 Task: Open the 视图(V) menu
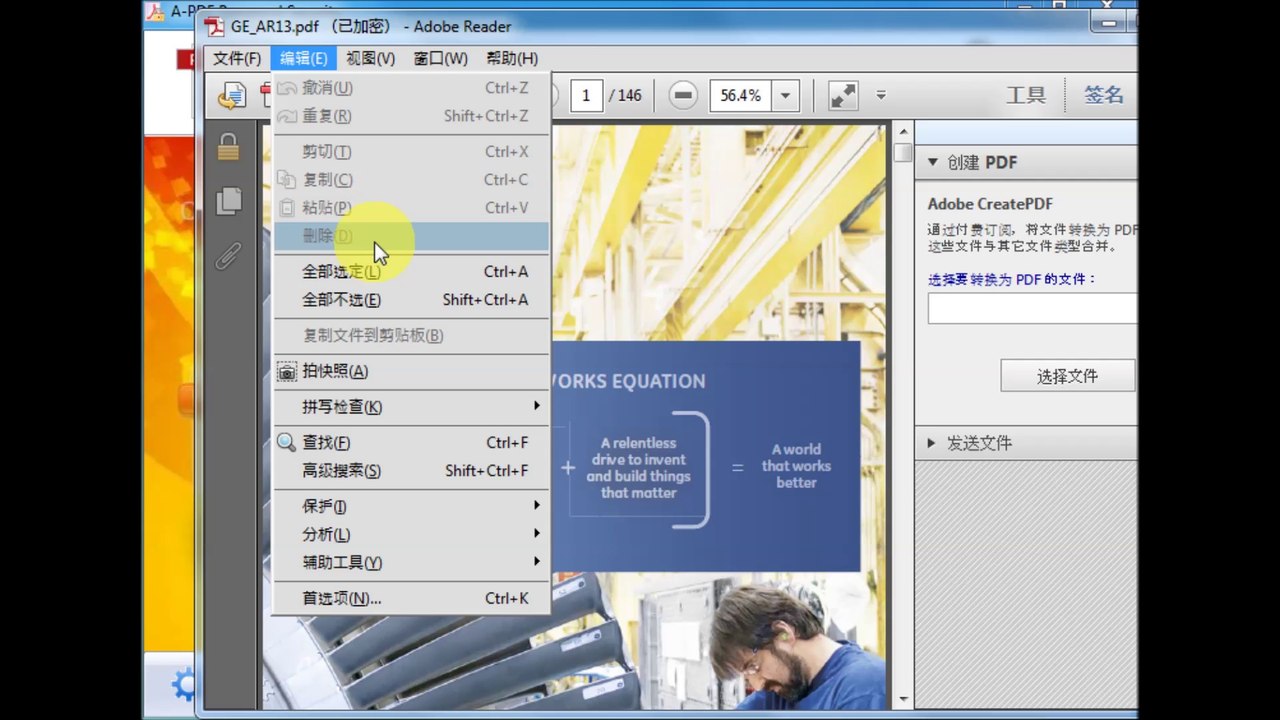[370, 59]
